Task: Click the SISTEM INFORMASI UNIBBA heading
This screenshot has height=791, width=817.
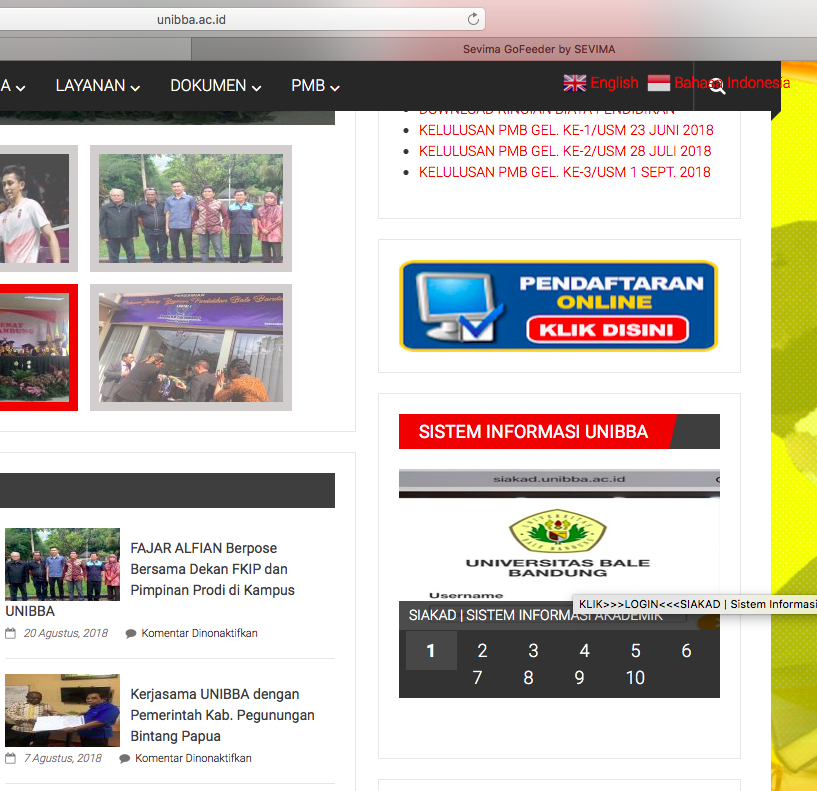Action: [533, 431]
